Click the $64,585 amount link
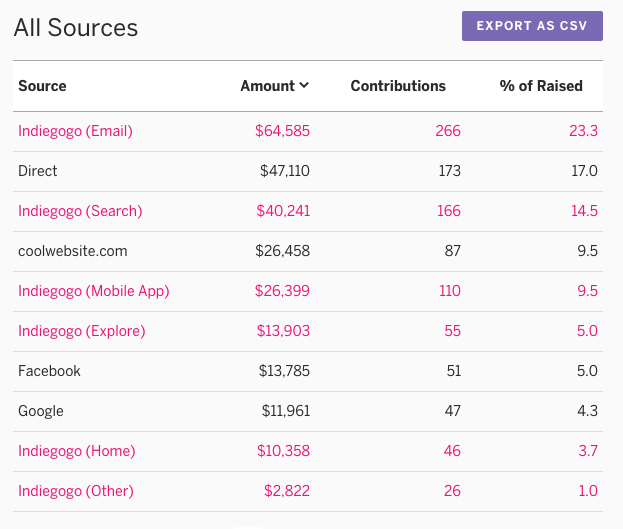 pos(282,131)
